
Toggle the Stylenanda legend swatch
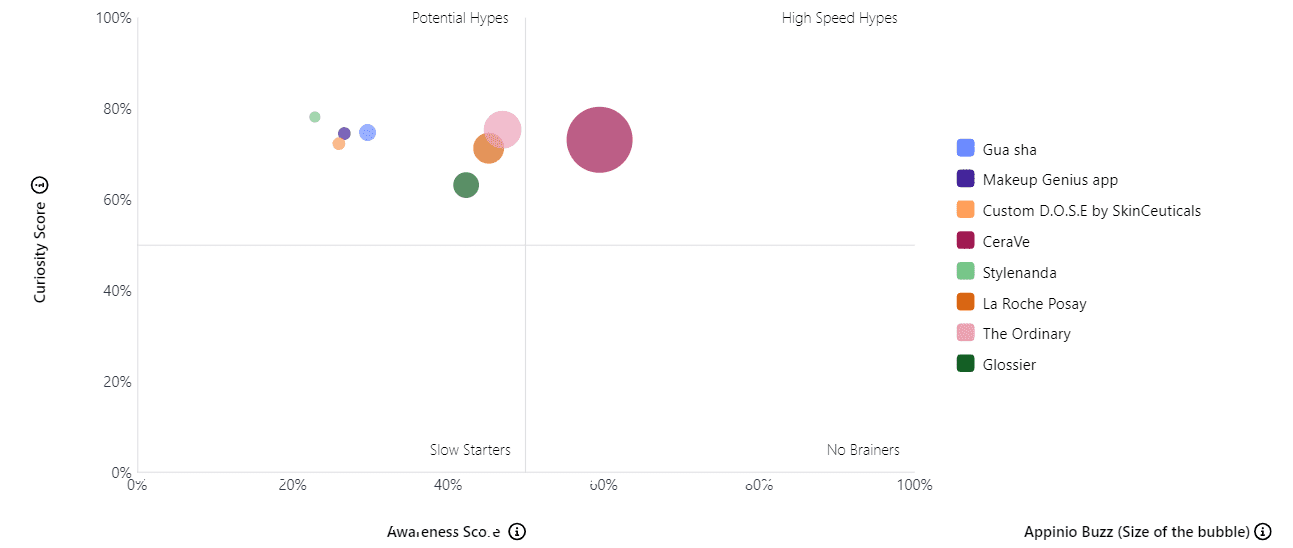coord(966,272)
